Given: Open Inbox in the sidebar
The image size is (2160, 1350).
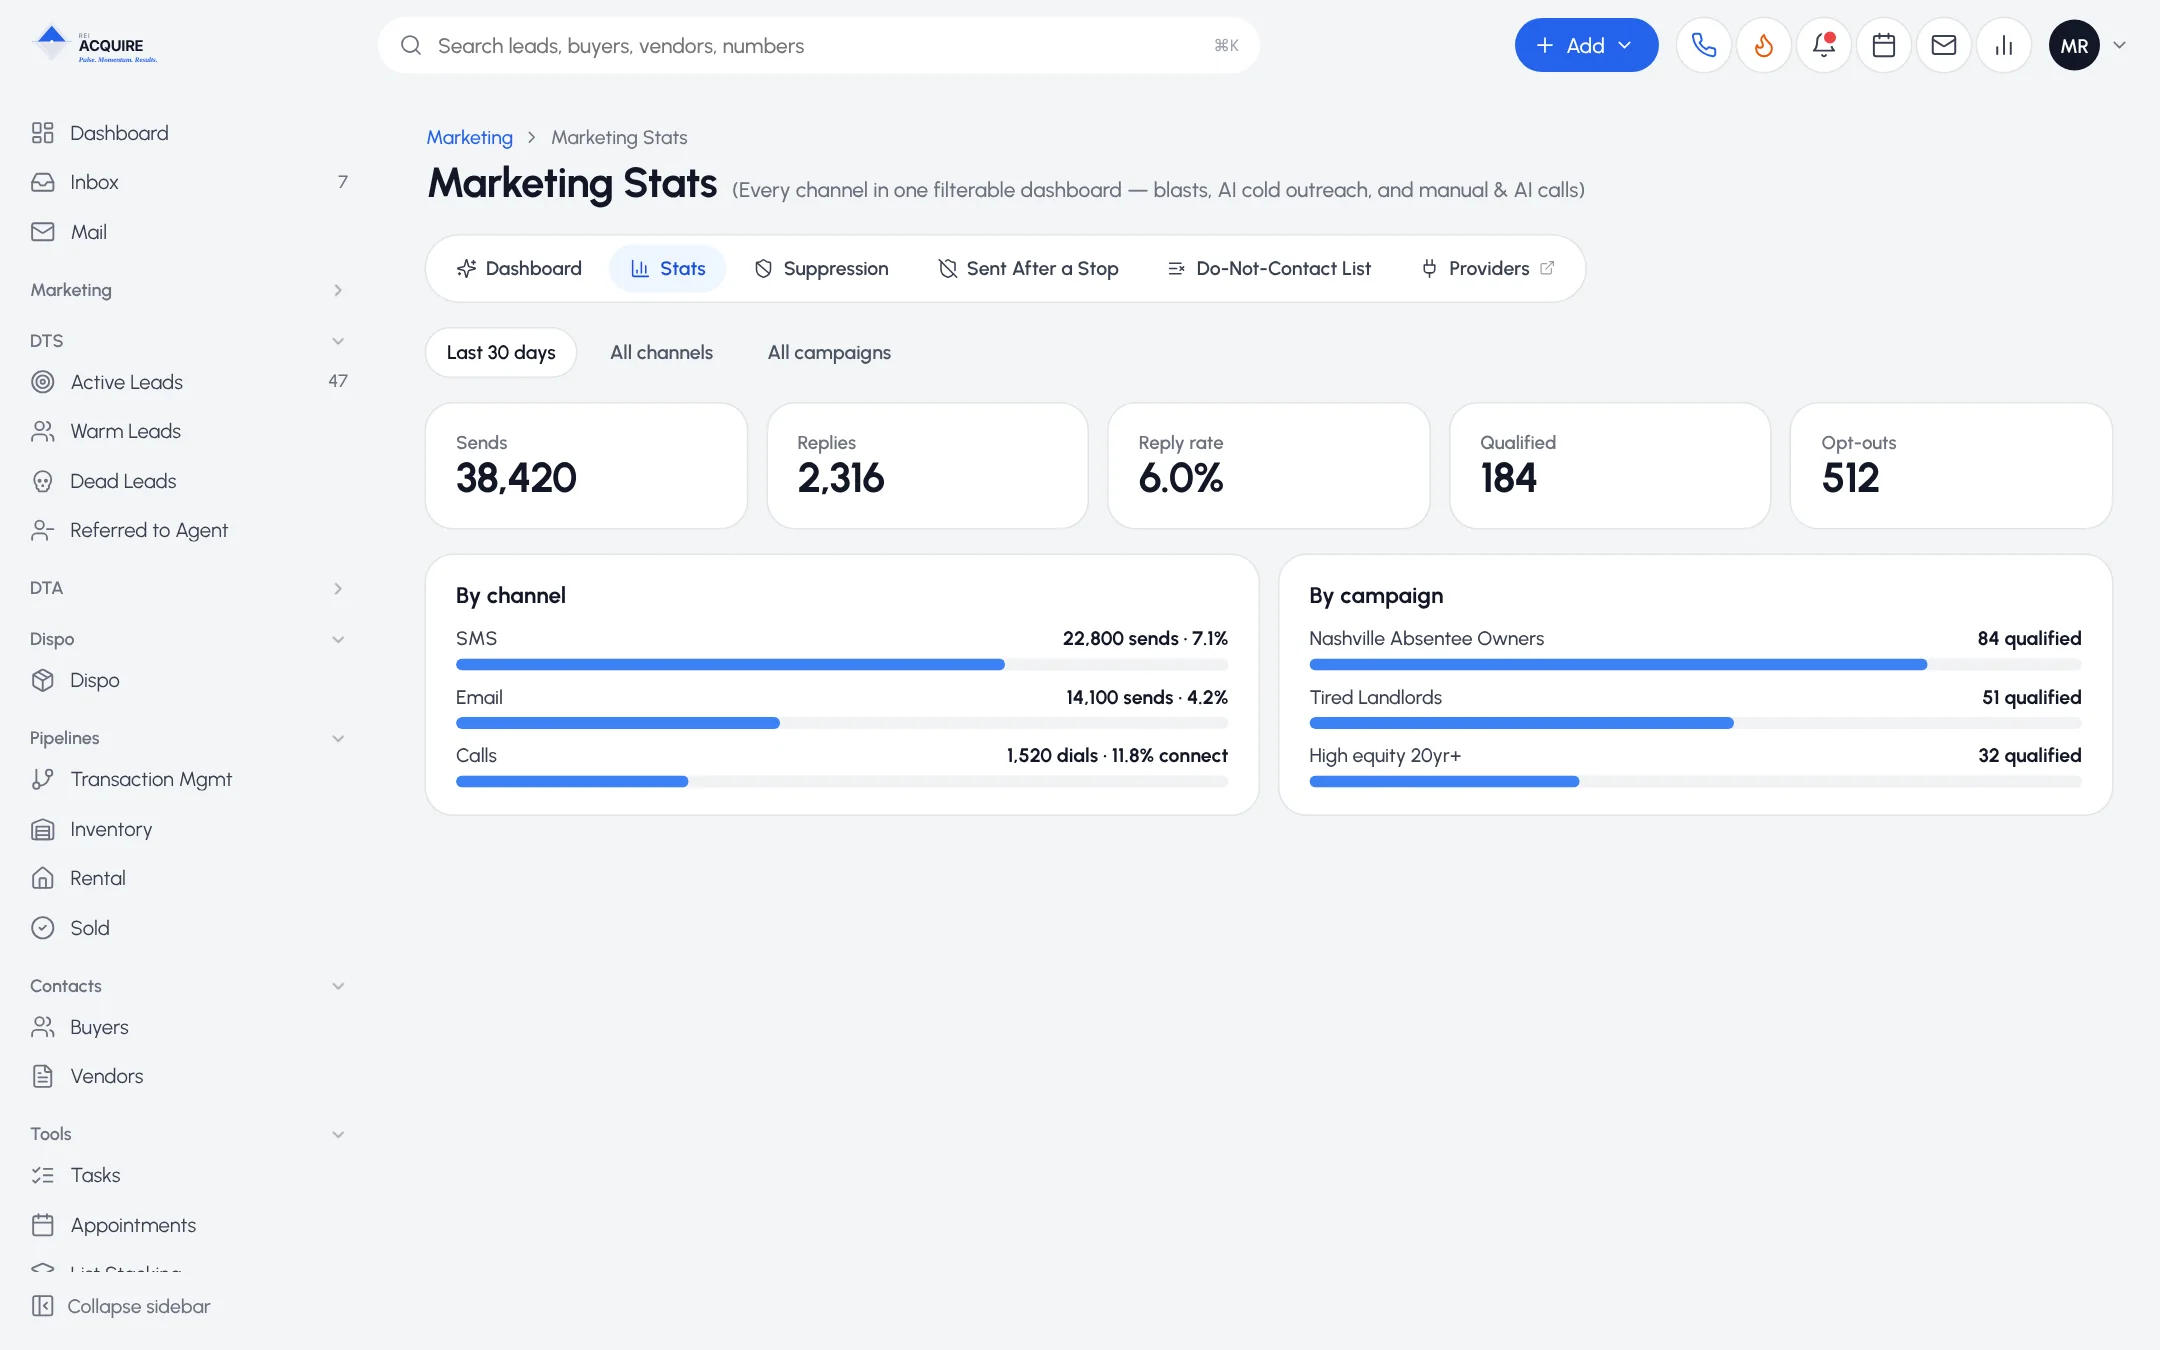Looking at the screenshot, I should point(189,182).
